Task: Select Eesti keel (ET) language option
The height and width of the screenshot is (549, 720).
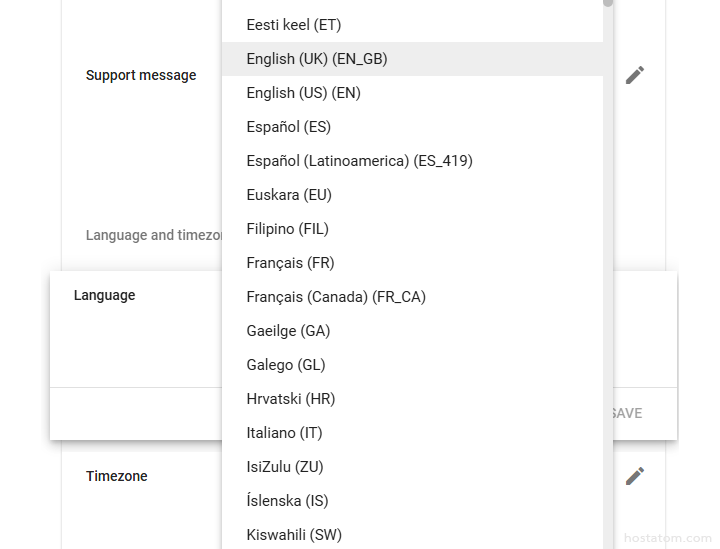Action: tap(294, 25)
